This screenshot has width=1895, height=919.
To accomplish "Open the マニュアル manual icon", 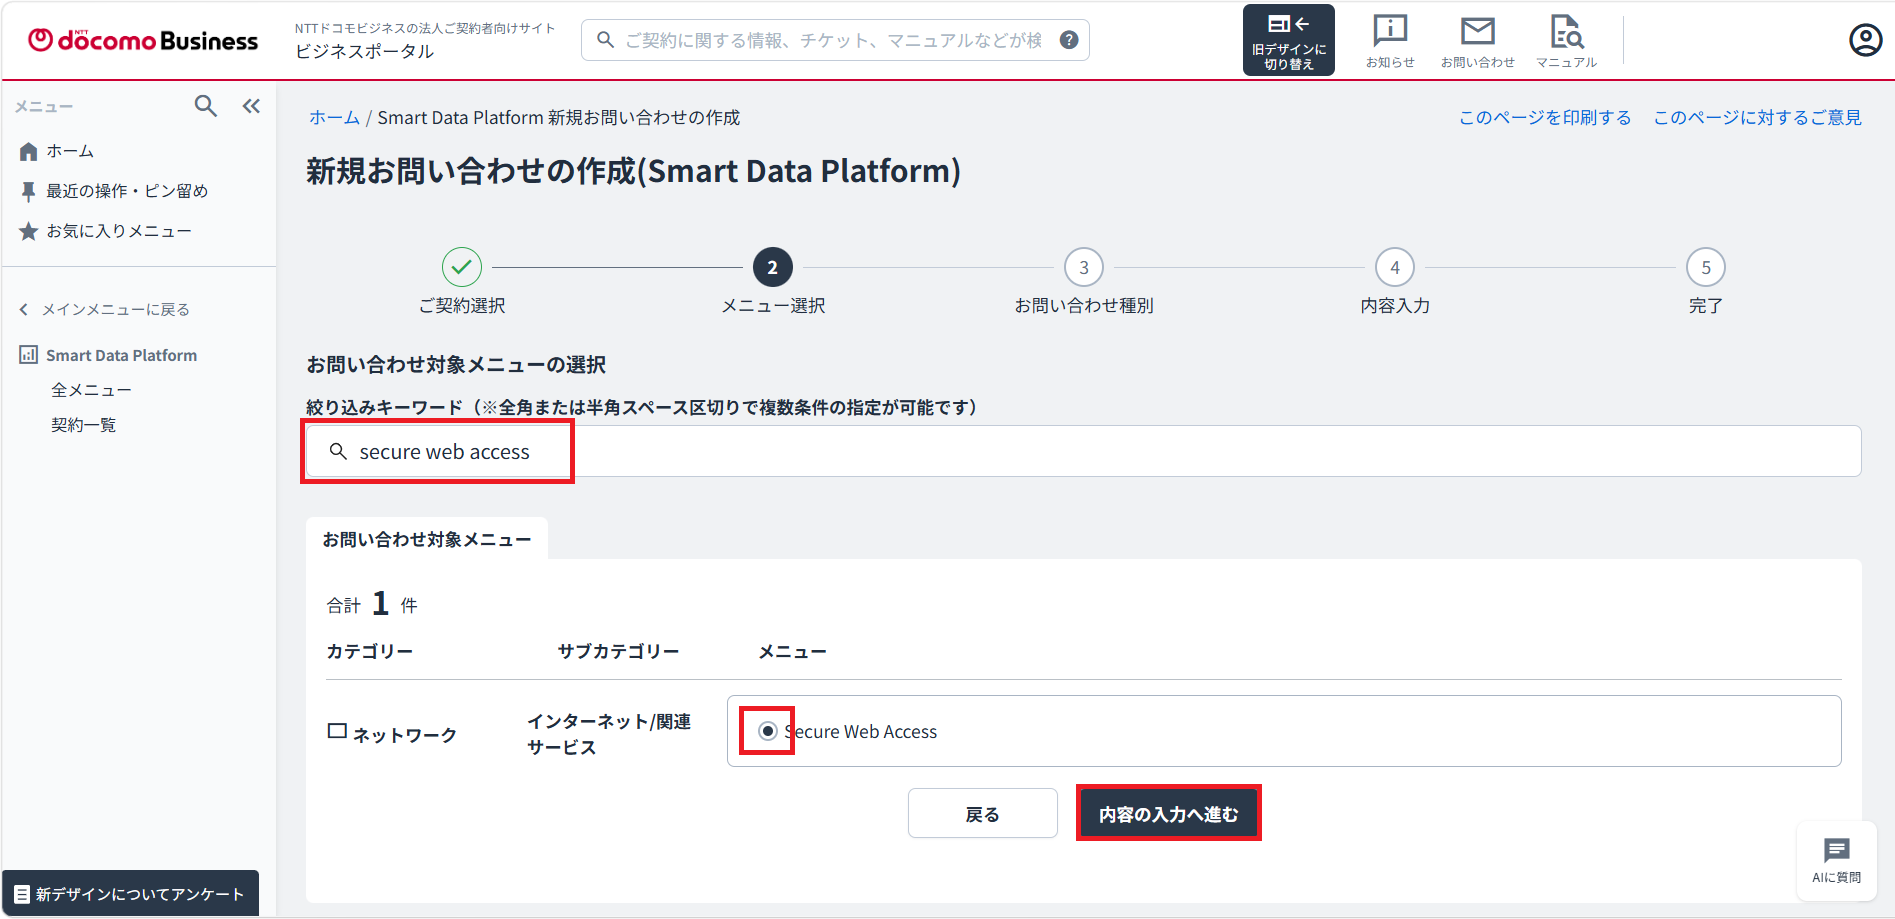I will [1566, 40].
